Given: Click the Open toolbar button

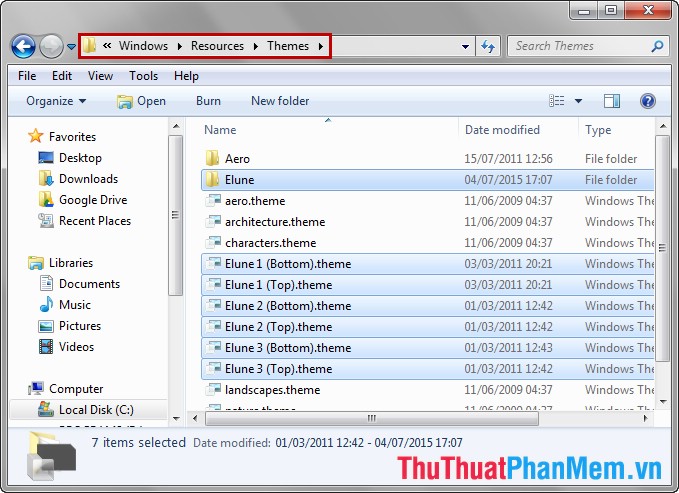Looking at the screenshot, I should tap(141, 101).
